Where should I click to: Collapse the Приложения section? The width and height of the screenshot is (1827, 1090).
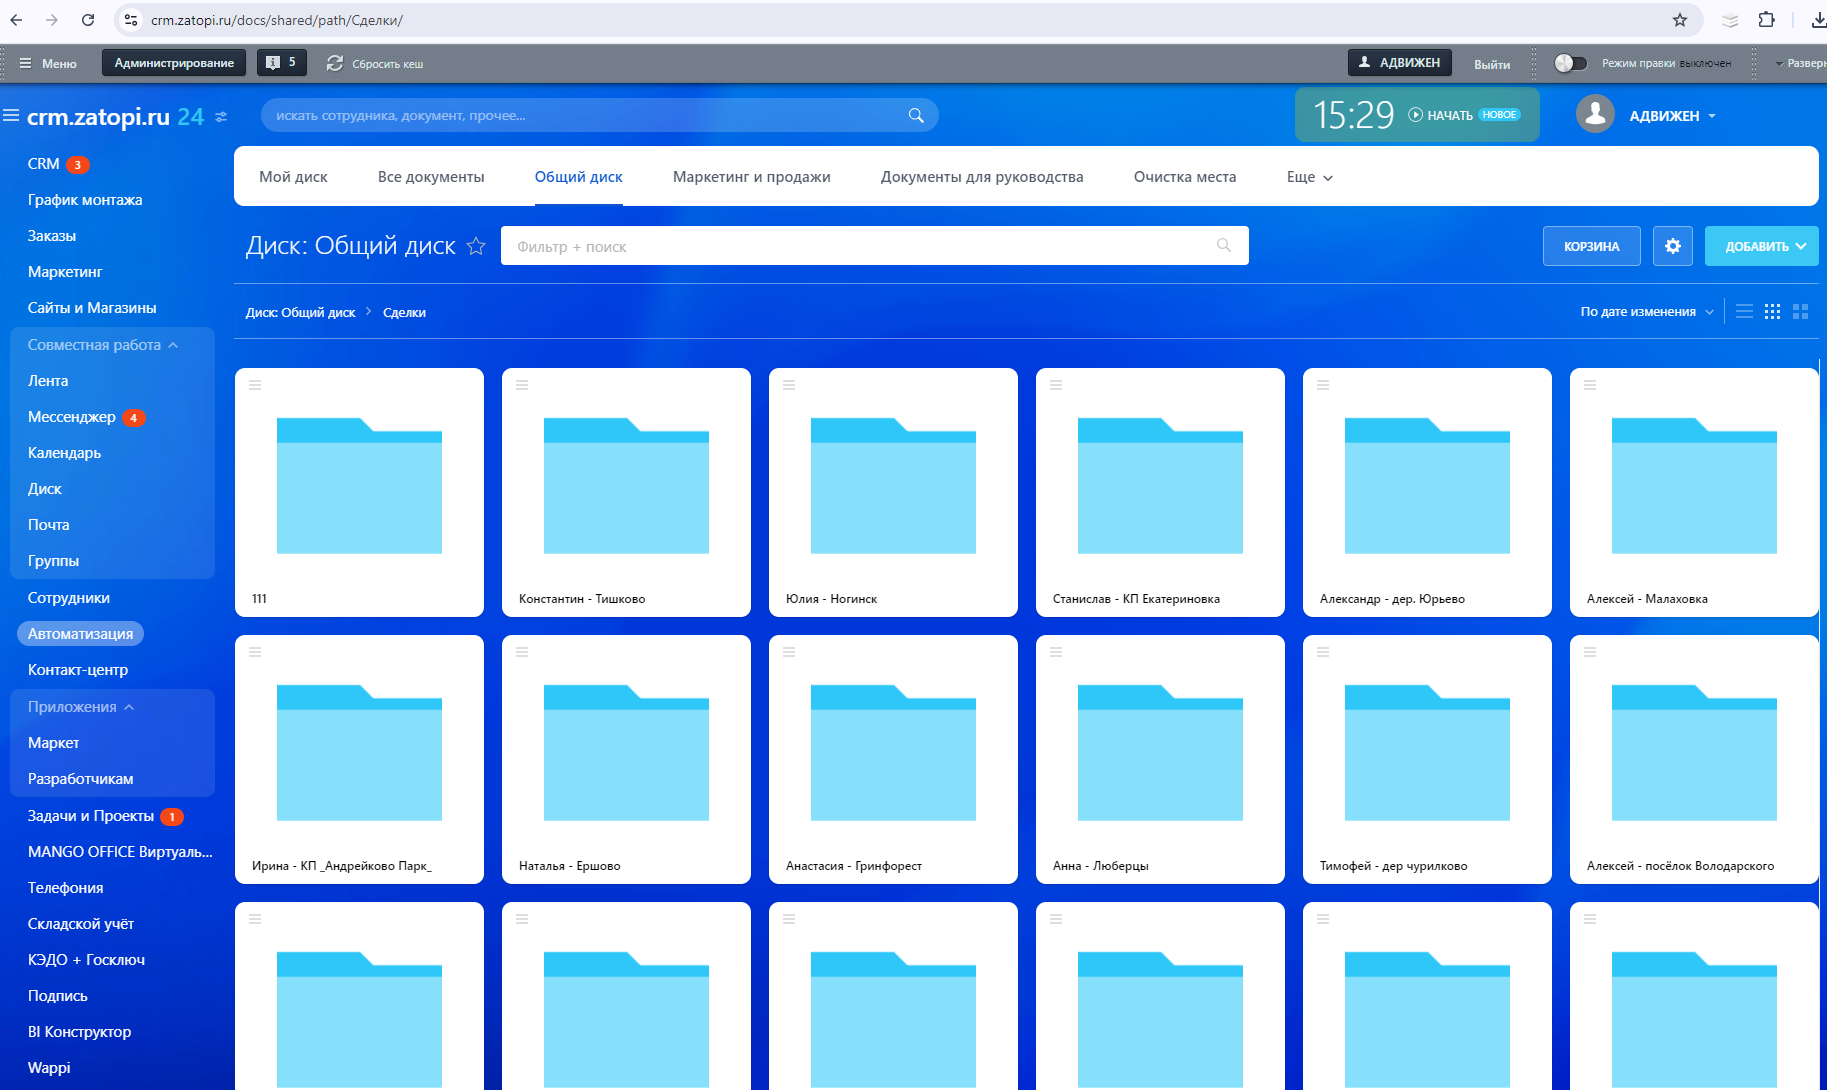point(81,707)
